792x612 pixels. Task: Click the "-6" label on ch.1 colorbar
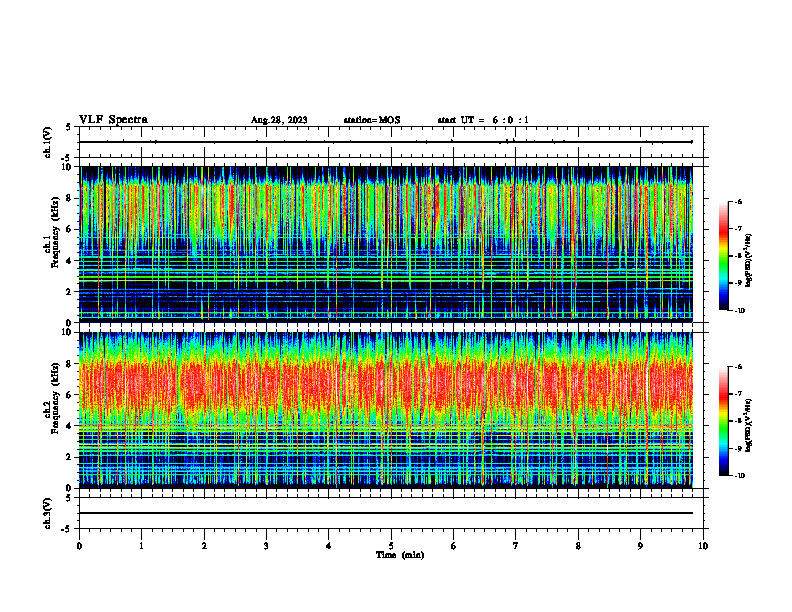tap(738, 201)
